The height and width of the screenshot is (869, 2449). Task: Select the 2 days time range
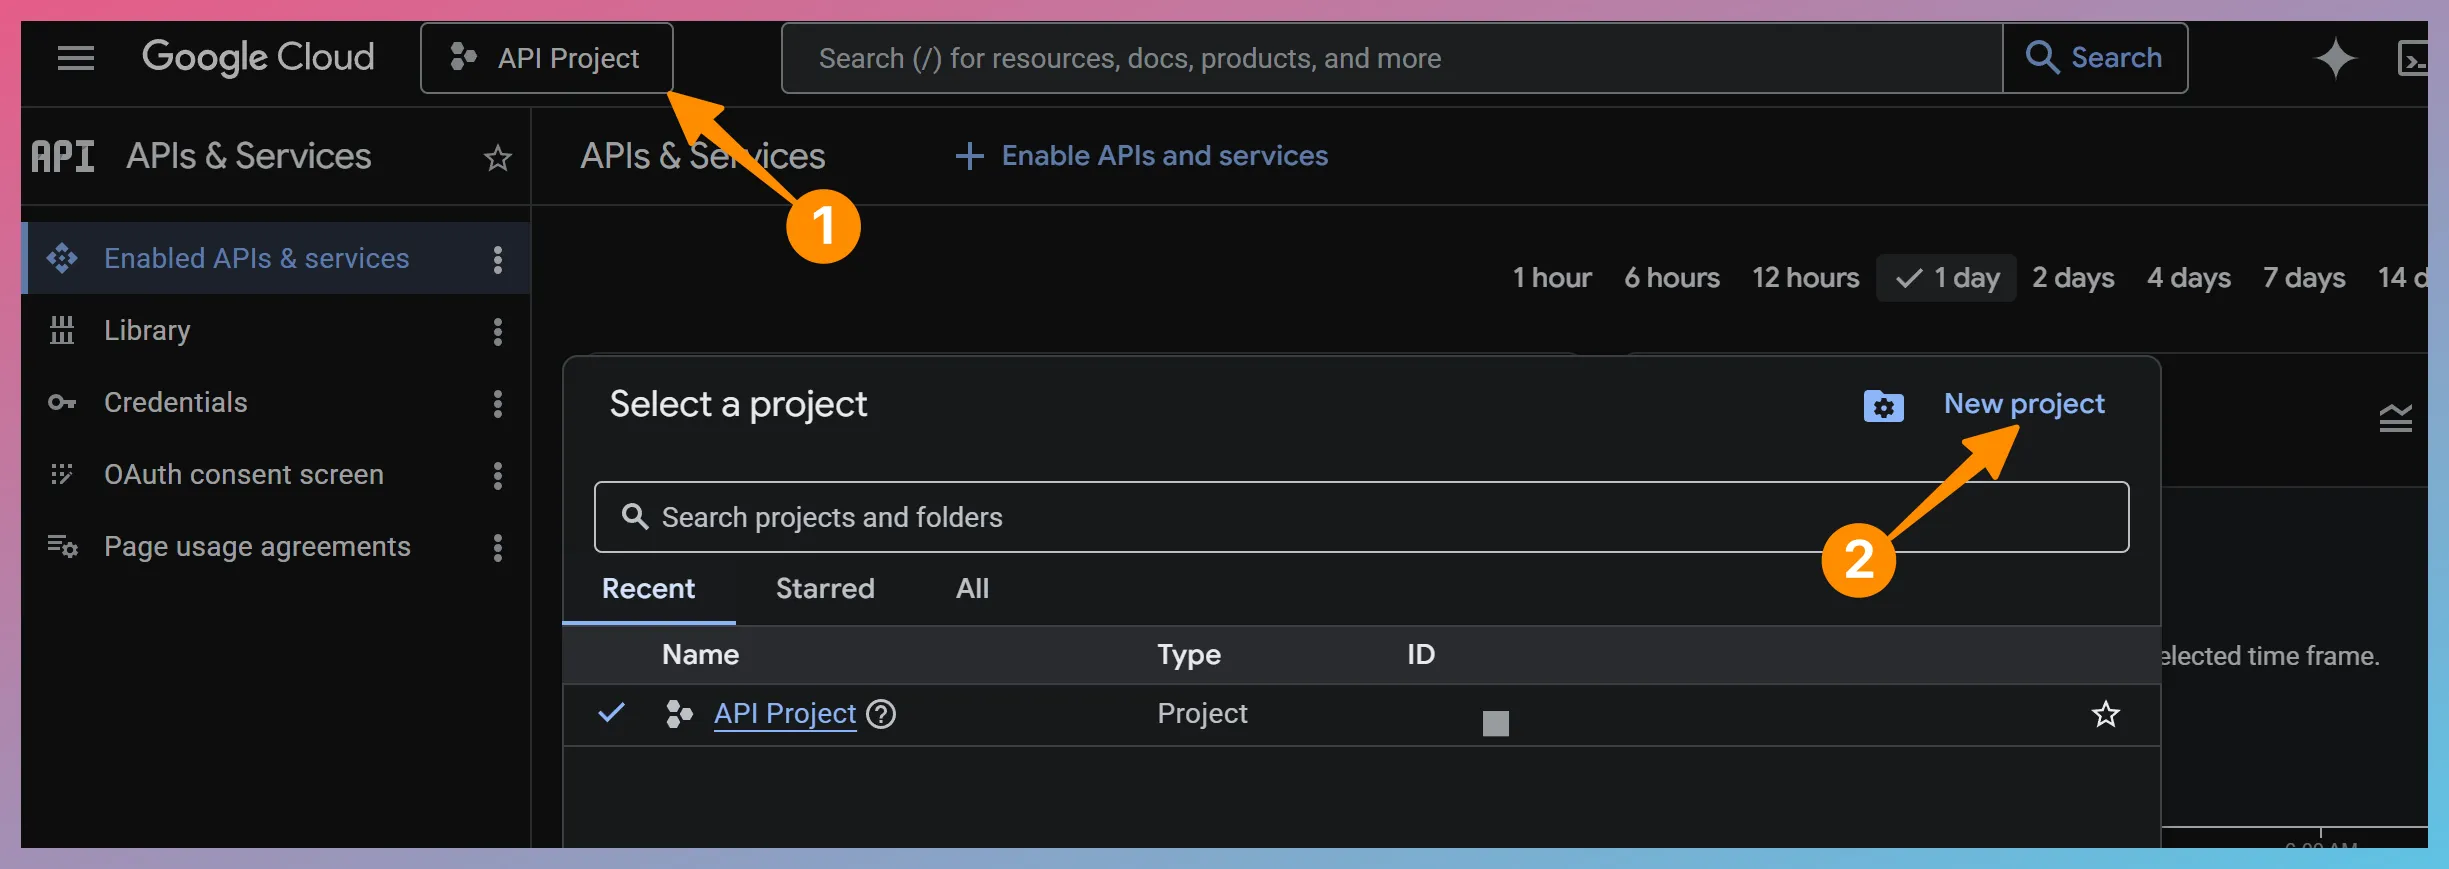(x=2073, y=277)
